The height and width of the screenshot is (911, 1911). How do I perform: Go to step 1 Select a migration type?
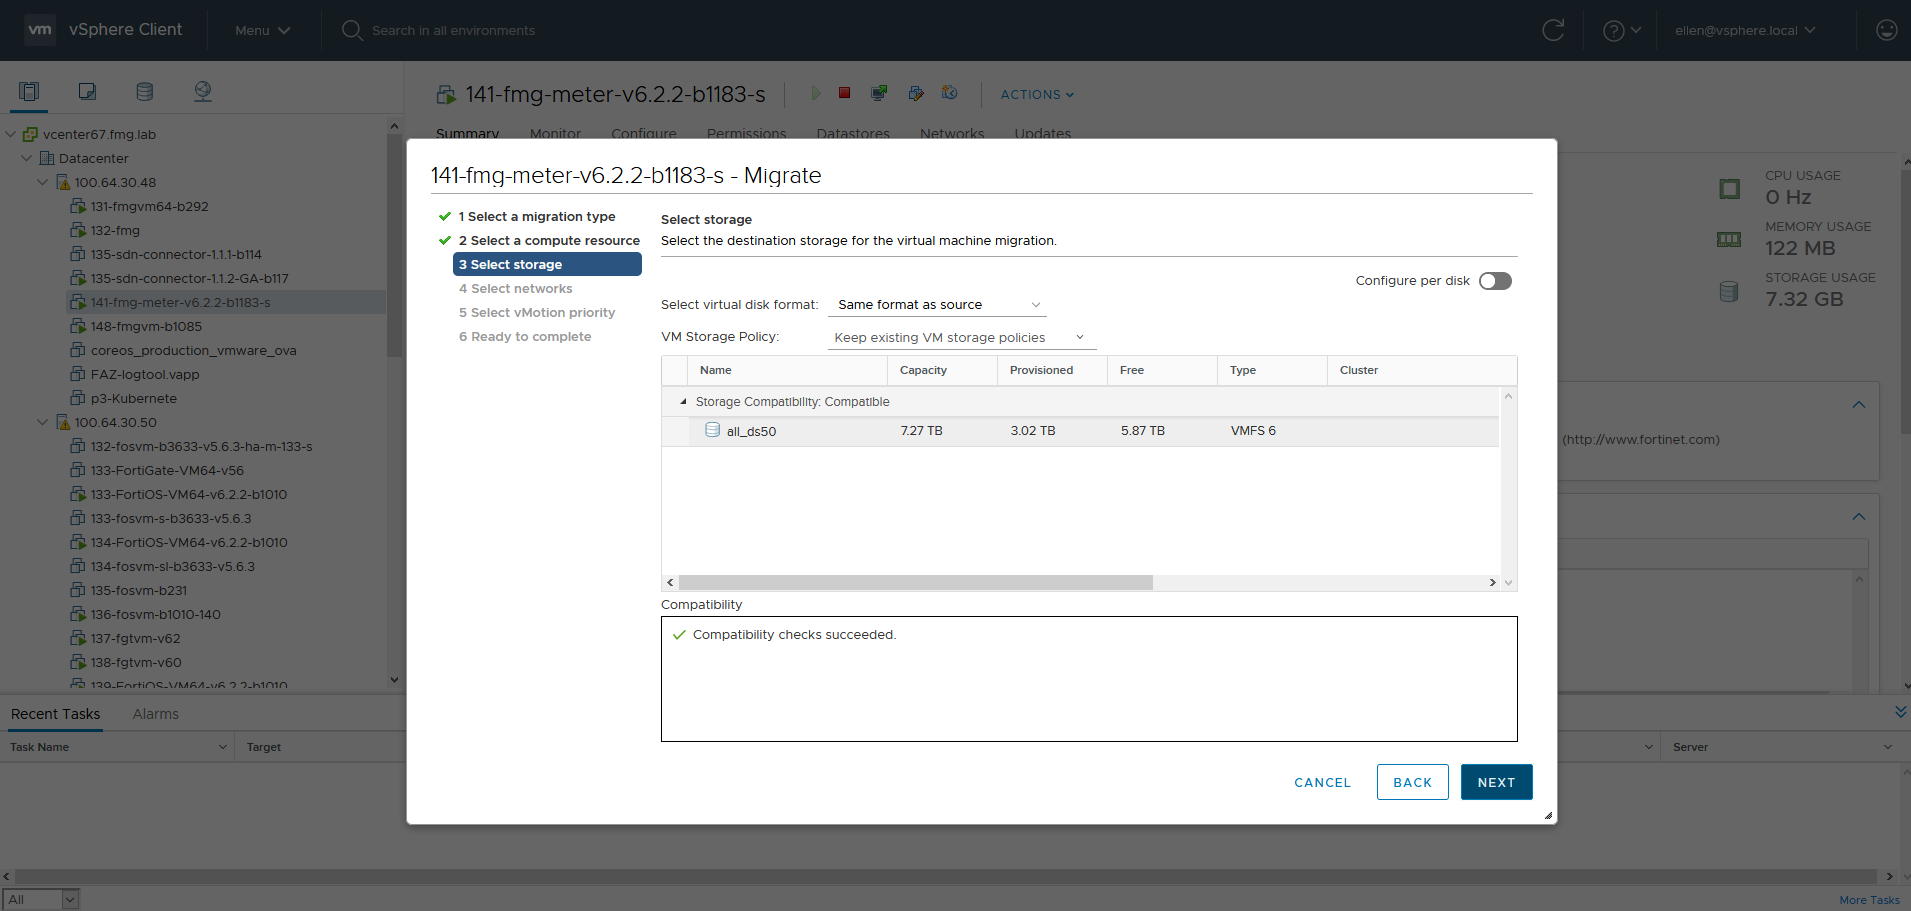[x=536, y=217]
